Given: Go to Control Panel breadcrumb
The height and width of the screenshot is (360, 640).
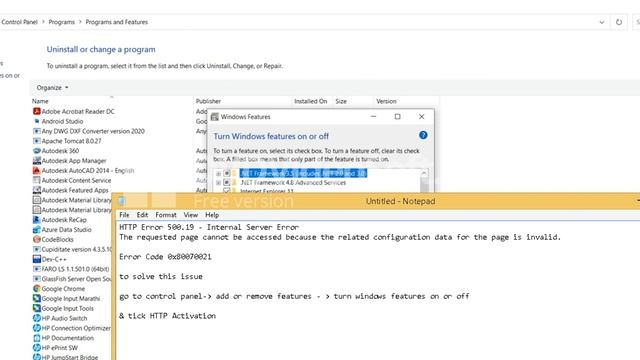Looking at the screenshot, I should [x=19, y=22].
